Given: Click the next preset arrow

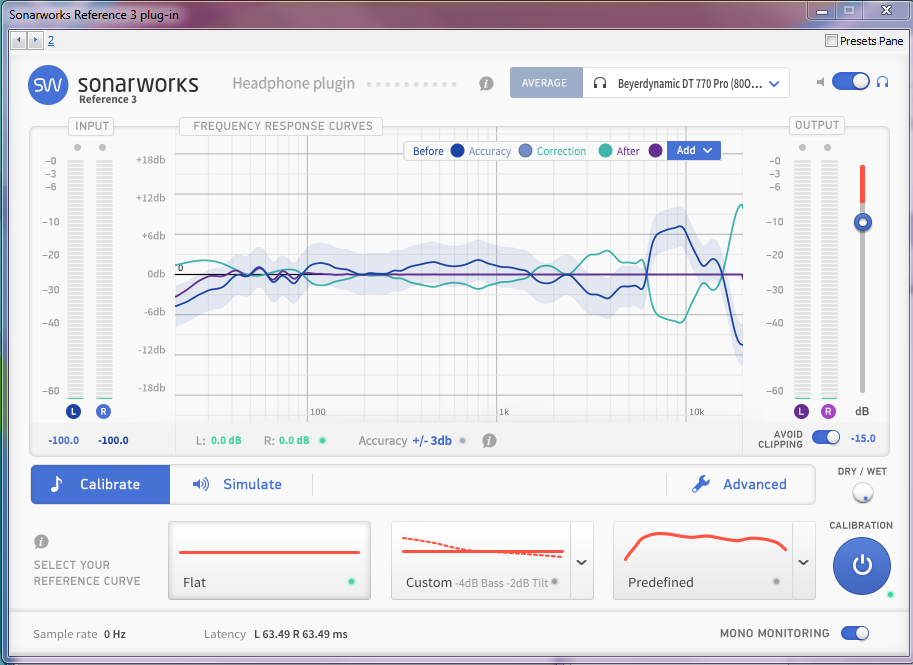Looking at the screenshot, I should (35, 40).
